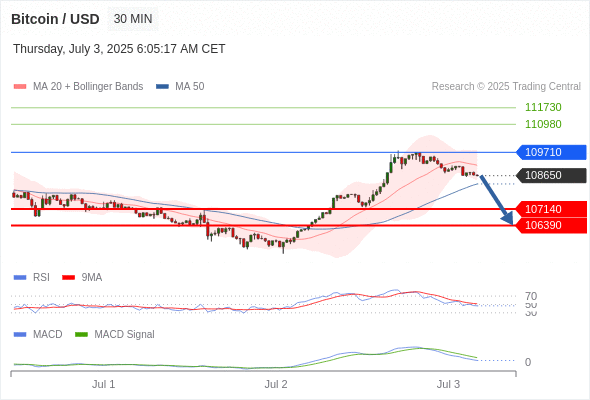The height and width of the screenshot is (400, 590).
Task: Click the 9MA red legend swatch
Action: pos(68,278)
